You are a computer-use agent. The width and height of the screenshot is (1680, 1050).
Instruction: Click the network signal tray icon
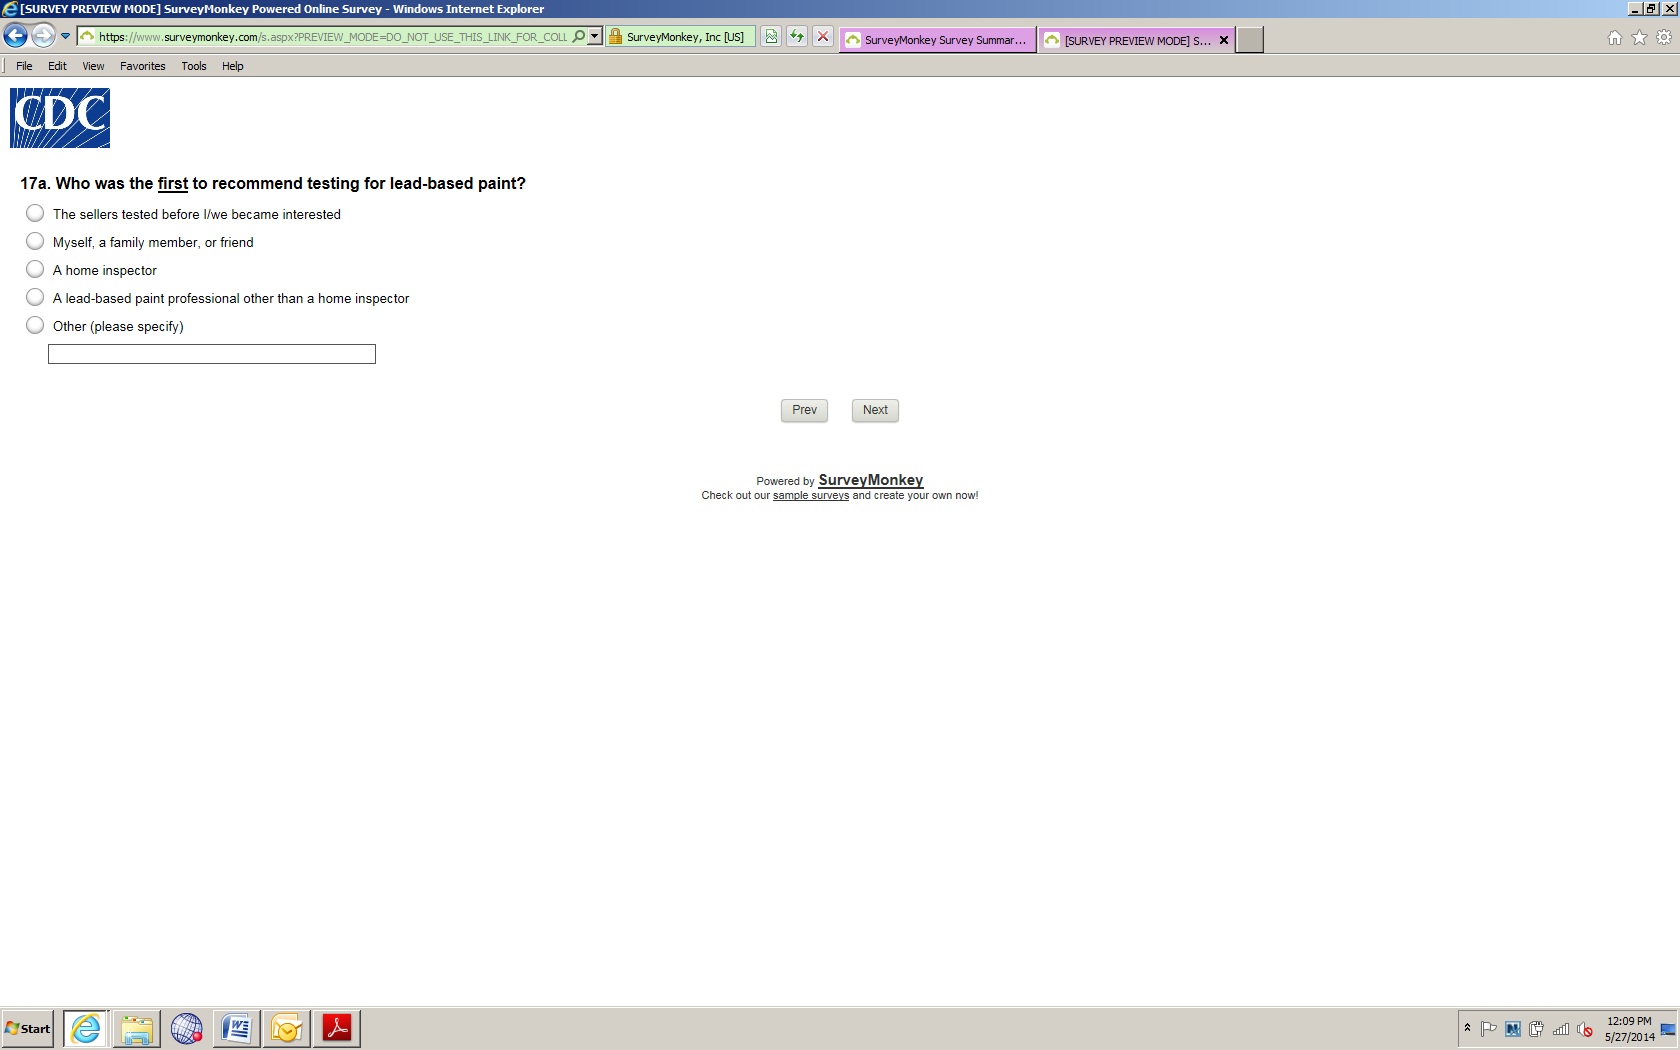(x=1561, y=1028)
